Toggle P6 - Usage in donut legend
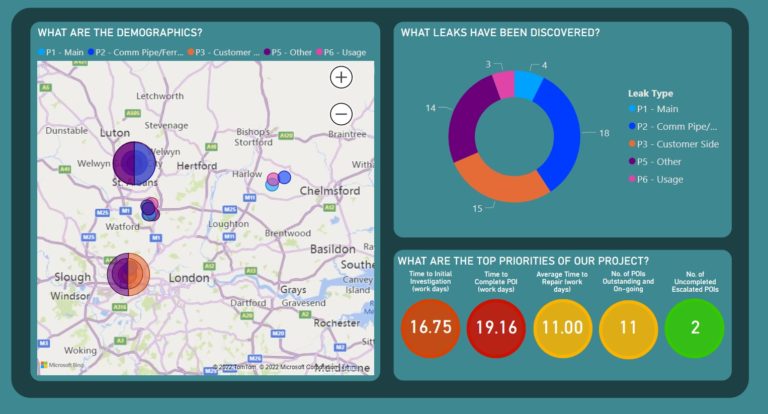 [x=660, y=178]
